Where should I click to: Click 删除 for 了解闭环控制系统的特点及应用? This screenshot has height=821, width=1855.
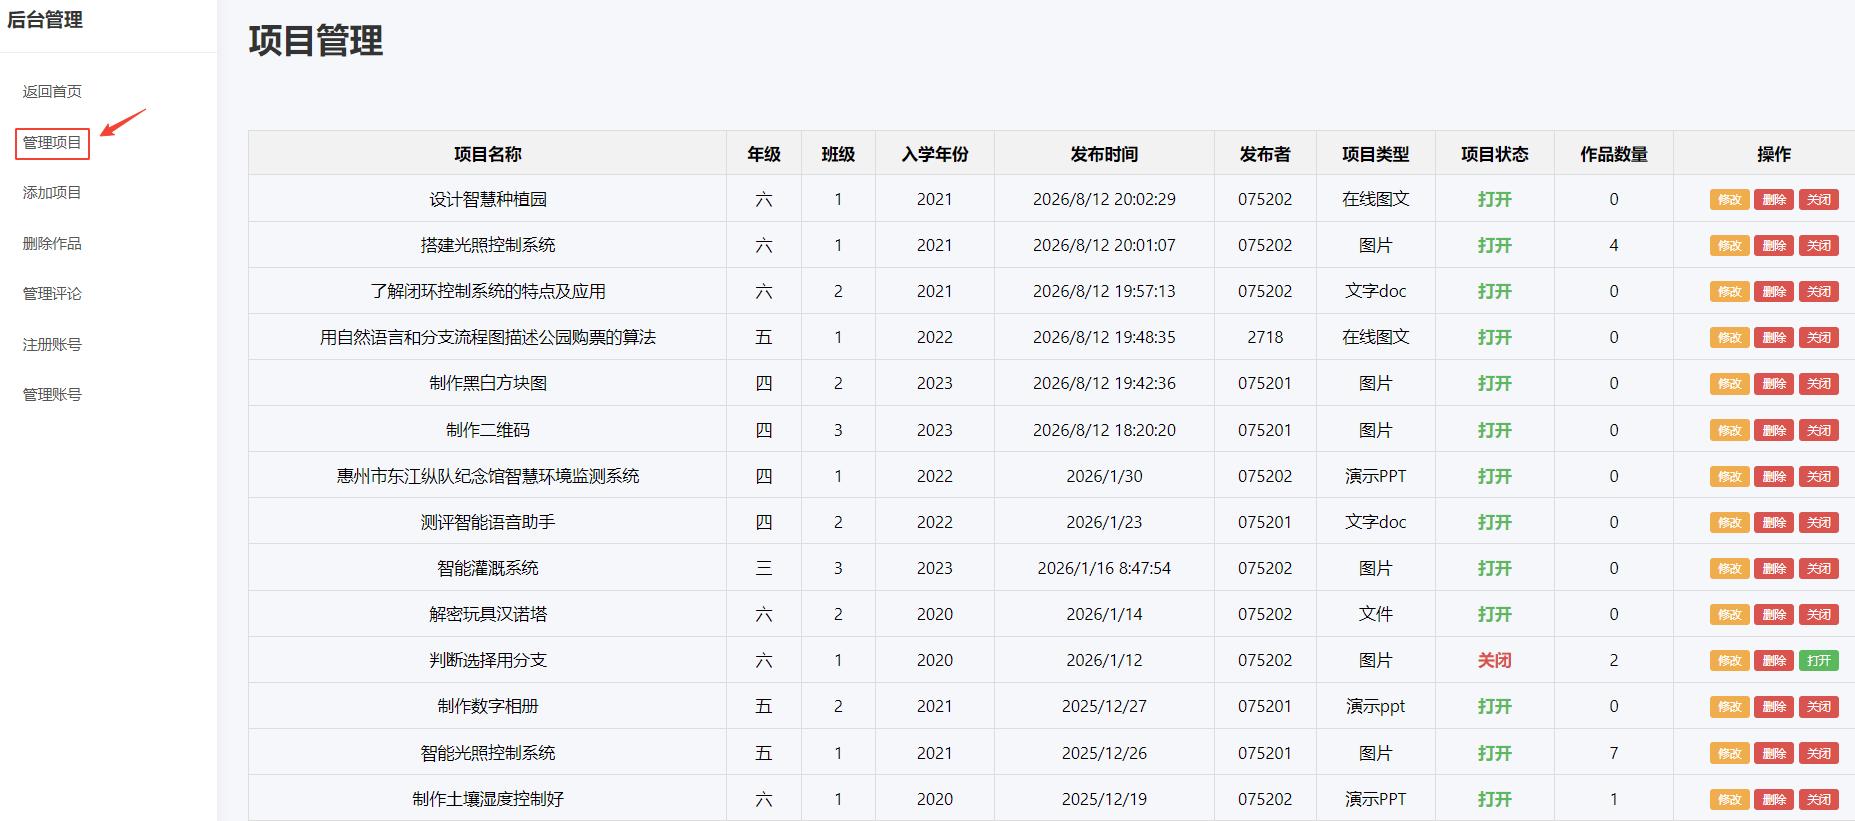(1774, 291)
